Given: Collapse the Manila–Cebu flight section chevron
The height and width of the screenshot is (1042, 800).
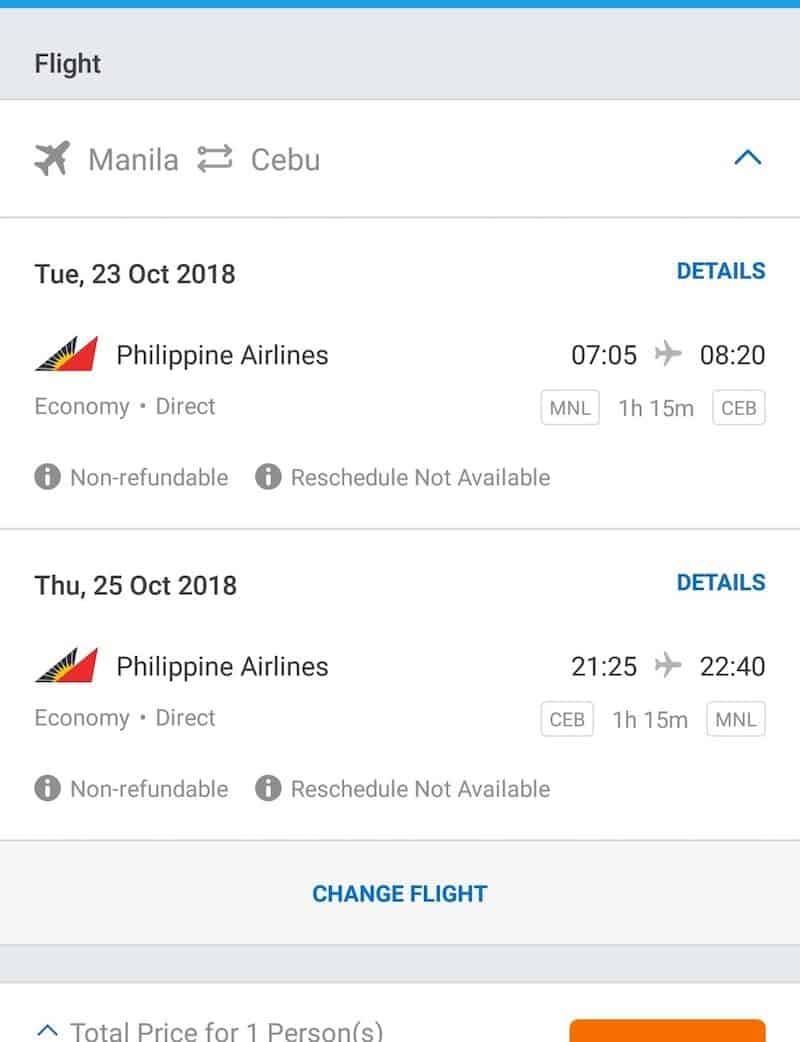Looking at the screenshot, I should (x=747, y=158).
